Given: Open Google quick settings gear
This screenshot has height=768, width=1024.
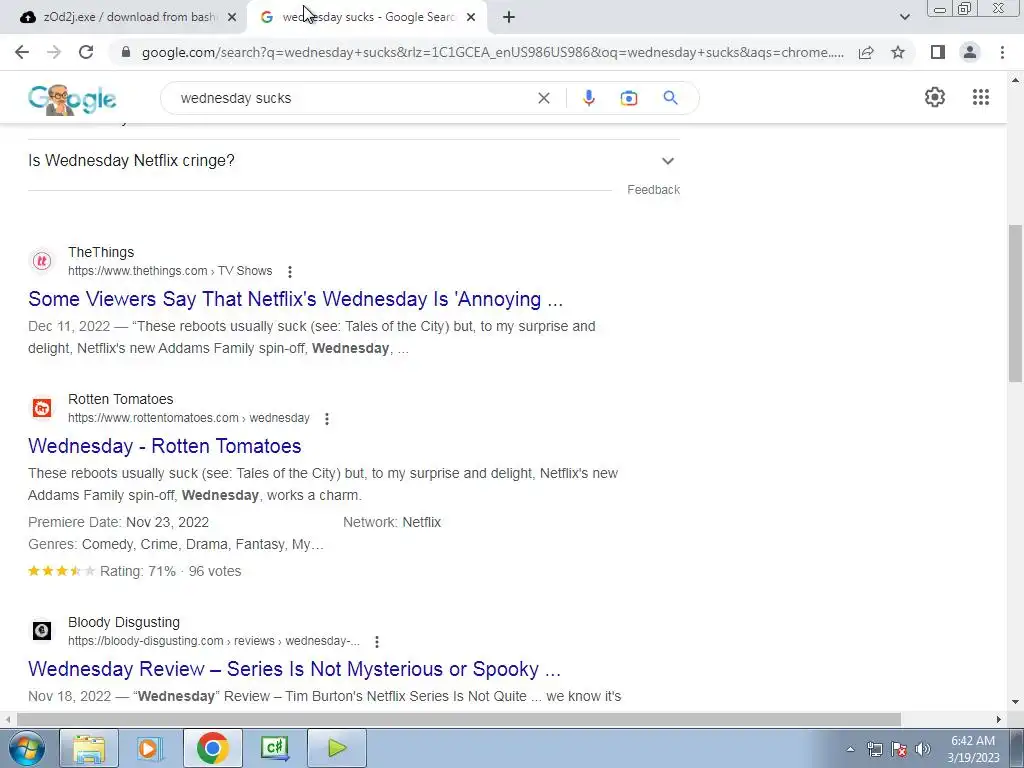Looking at the screenshot, I should pos(935,97).
